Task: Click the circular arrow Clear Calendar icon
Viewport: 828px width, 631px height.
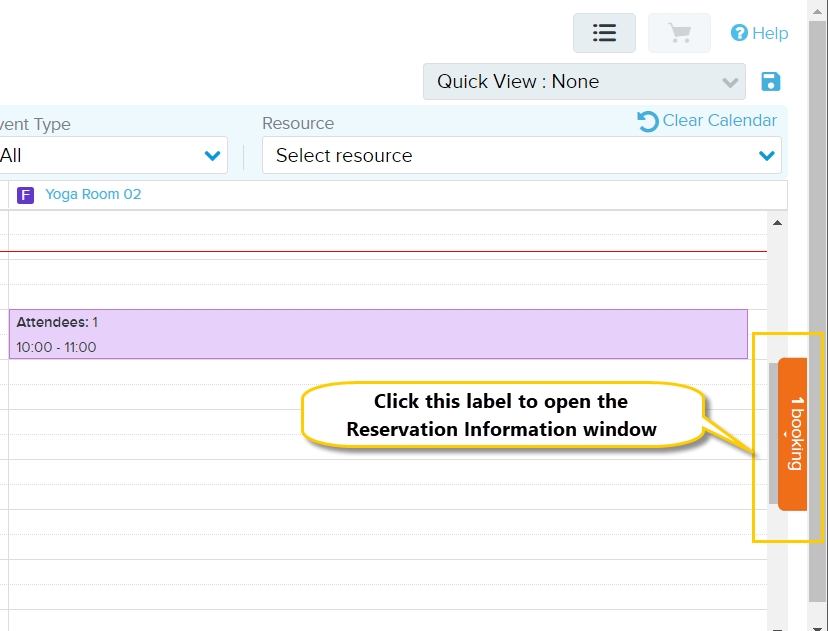Action: [648, 121]
